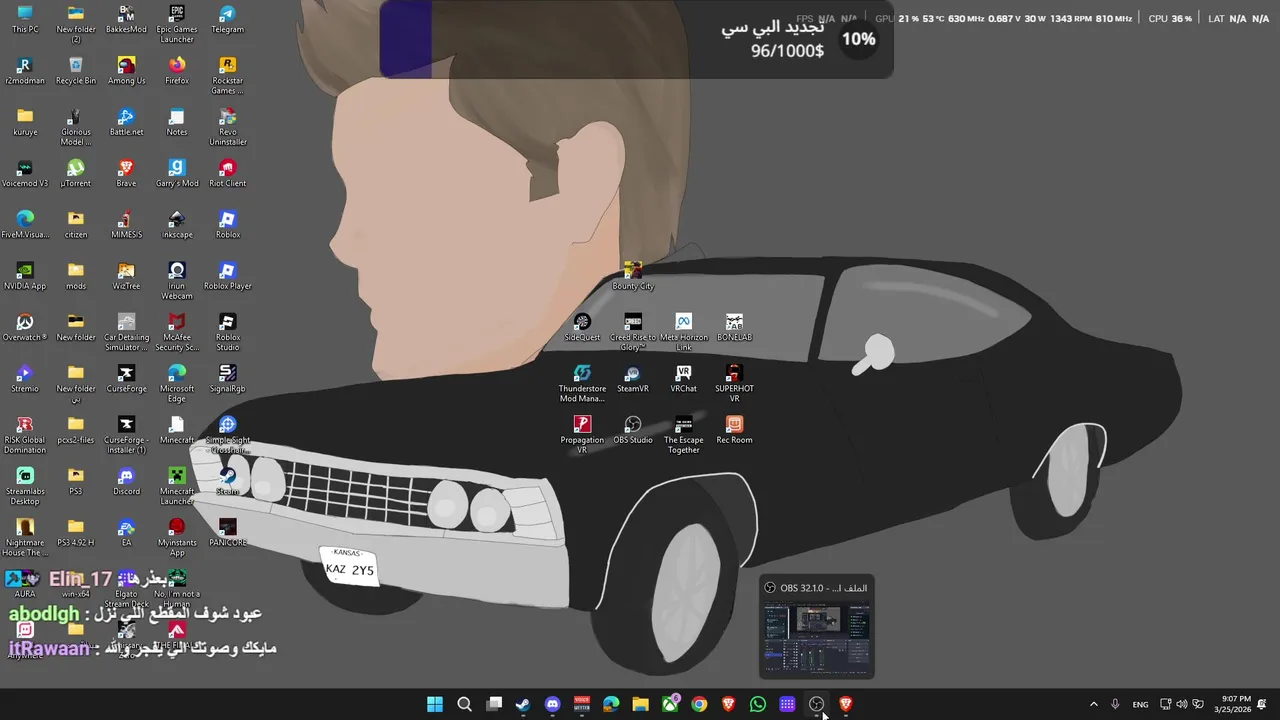Open taskbar Search
The width and height of the screenshot is (1280, 720).
(x=464, y=704)
